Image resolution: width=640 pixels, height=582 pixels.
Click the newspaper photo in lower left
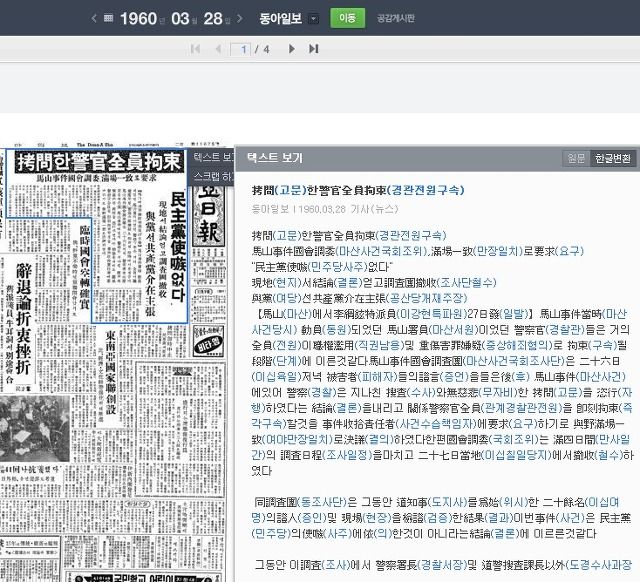tap(34, 427)
